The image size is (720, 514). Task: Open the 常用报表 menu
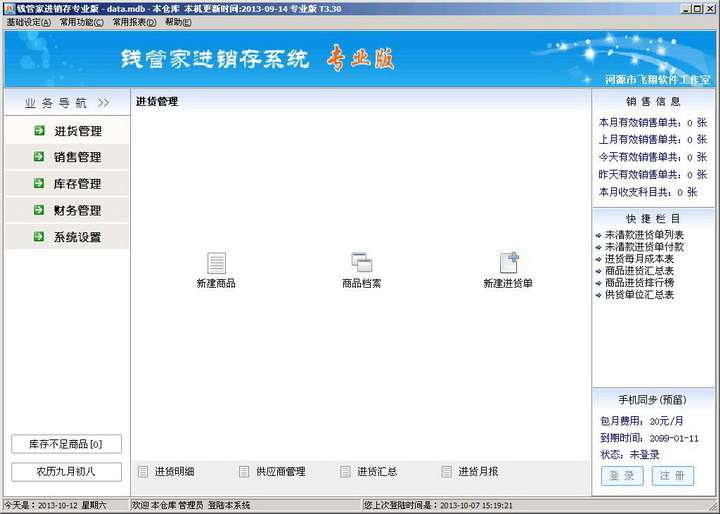[133, 22]
